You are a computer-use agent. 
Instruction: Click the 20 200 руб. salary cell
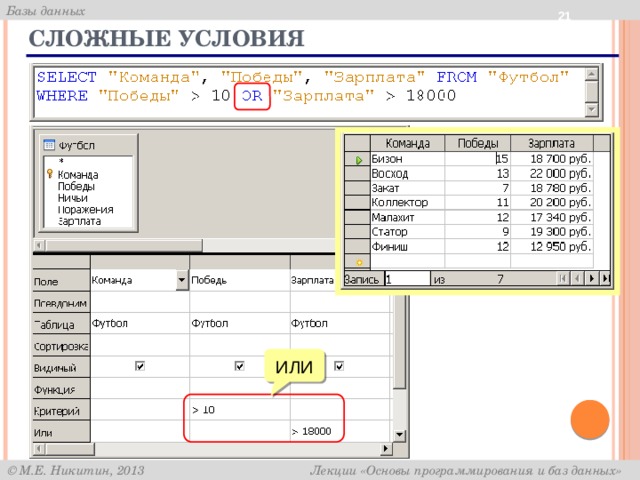point(551,202)
